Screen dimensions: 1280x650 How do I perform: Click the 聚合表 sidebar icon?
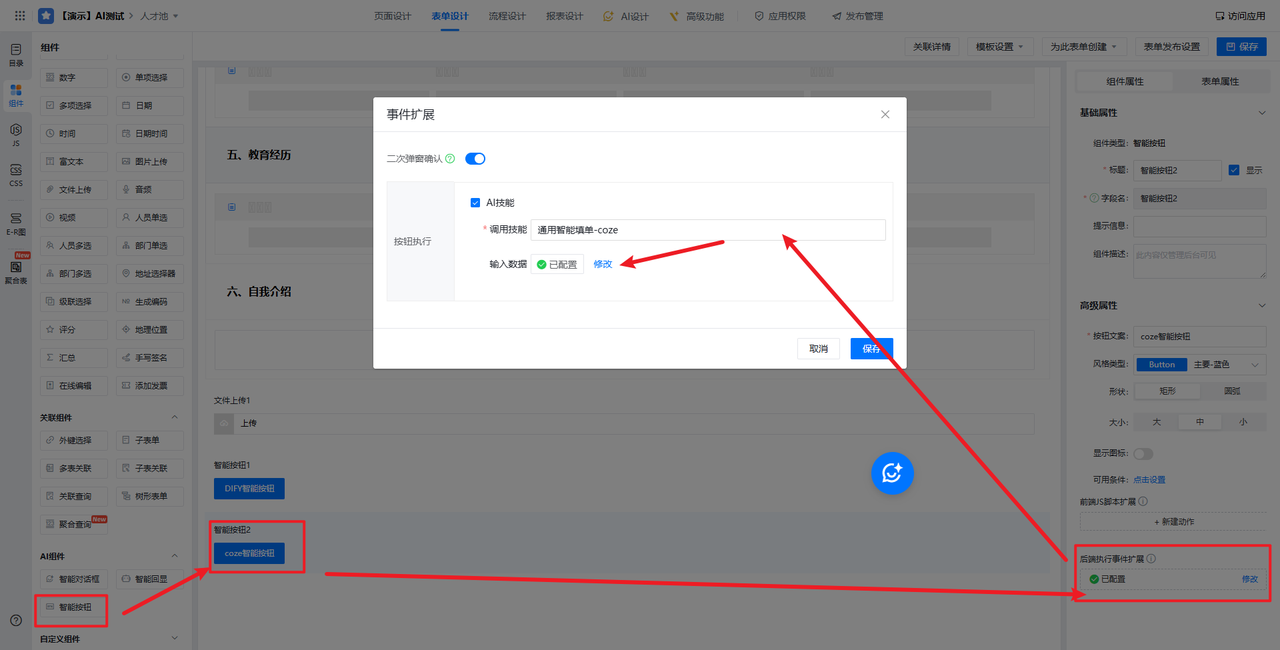point(16,271)
